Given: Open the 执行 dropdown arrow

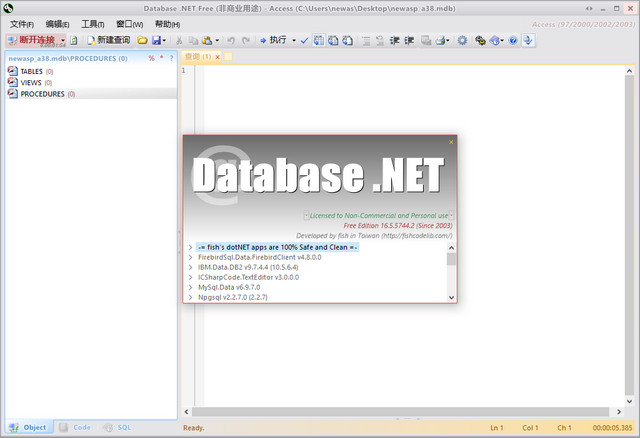Looking at the screenshot, I should click(293, 40).
